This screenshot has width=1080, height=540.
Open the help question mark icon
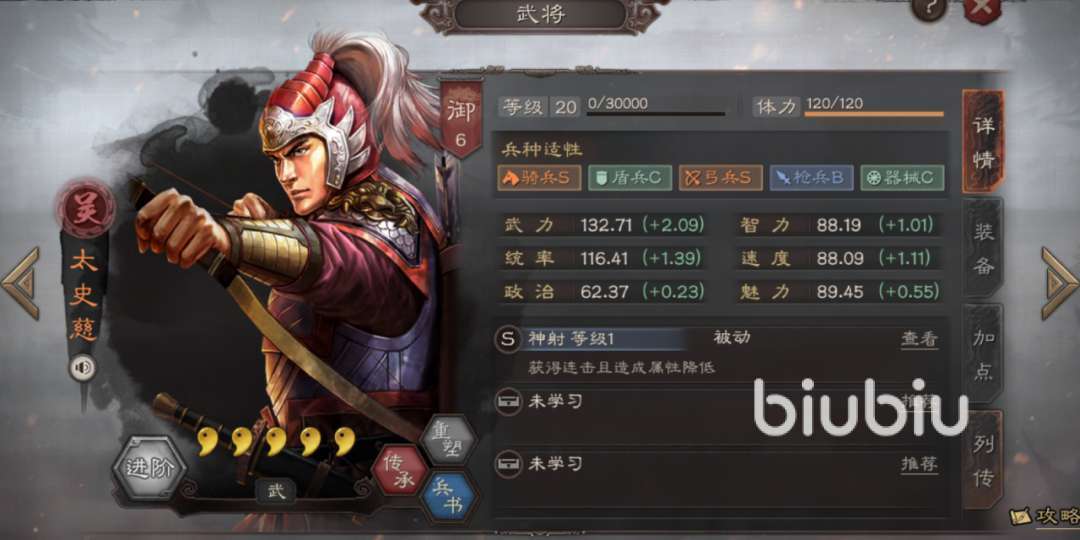[x=929, y=8]
